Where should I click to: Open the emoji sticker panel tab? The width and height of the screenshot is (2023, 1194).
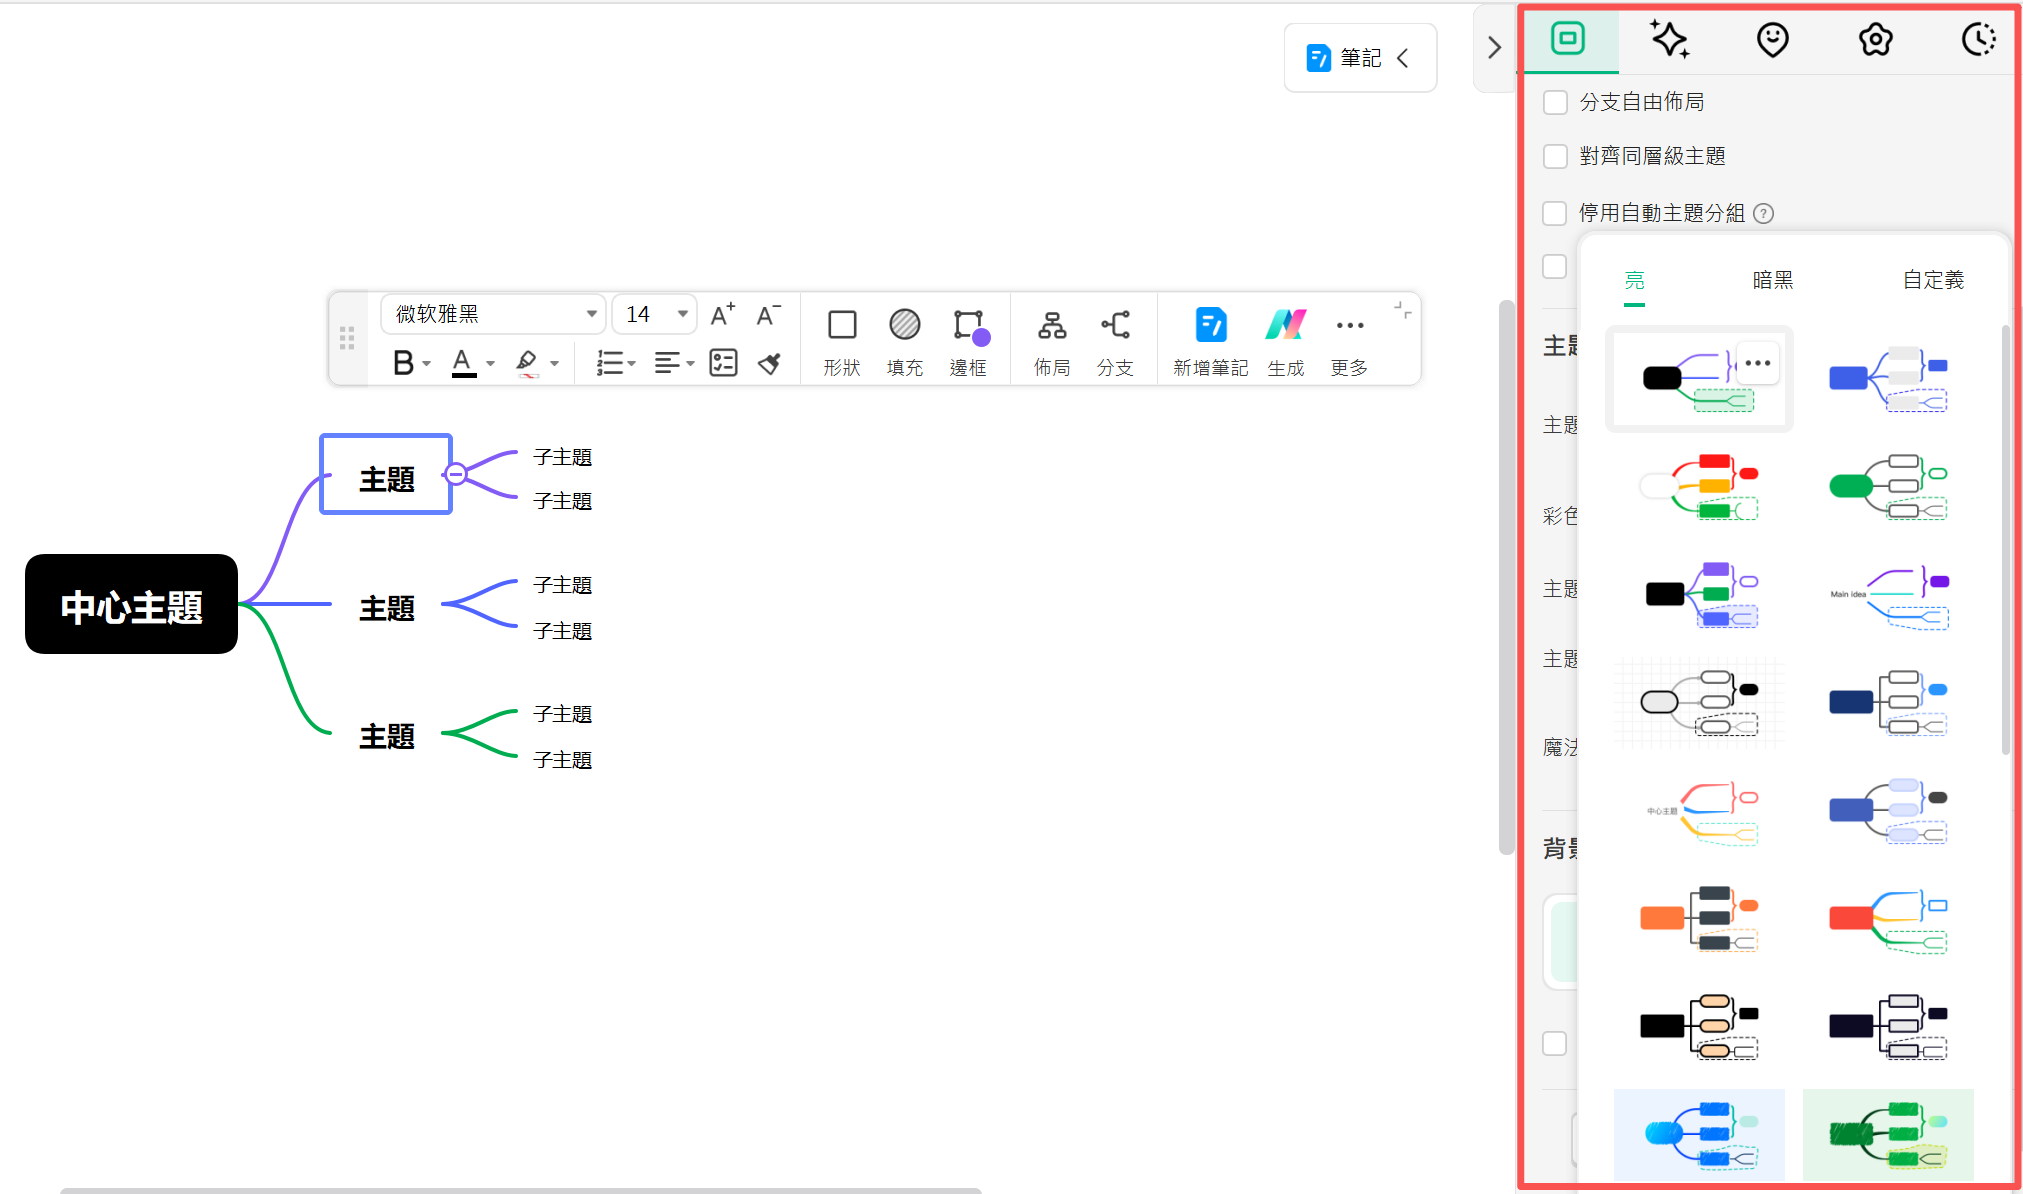pos(1772,40)
